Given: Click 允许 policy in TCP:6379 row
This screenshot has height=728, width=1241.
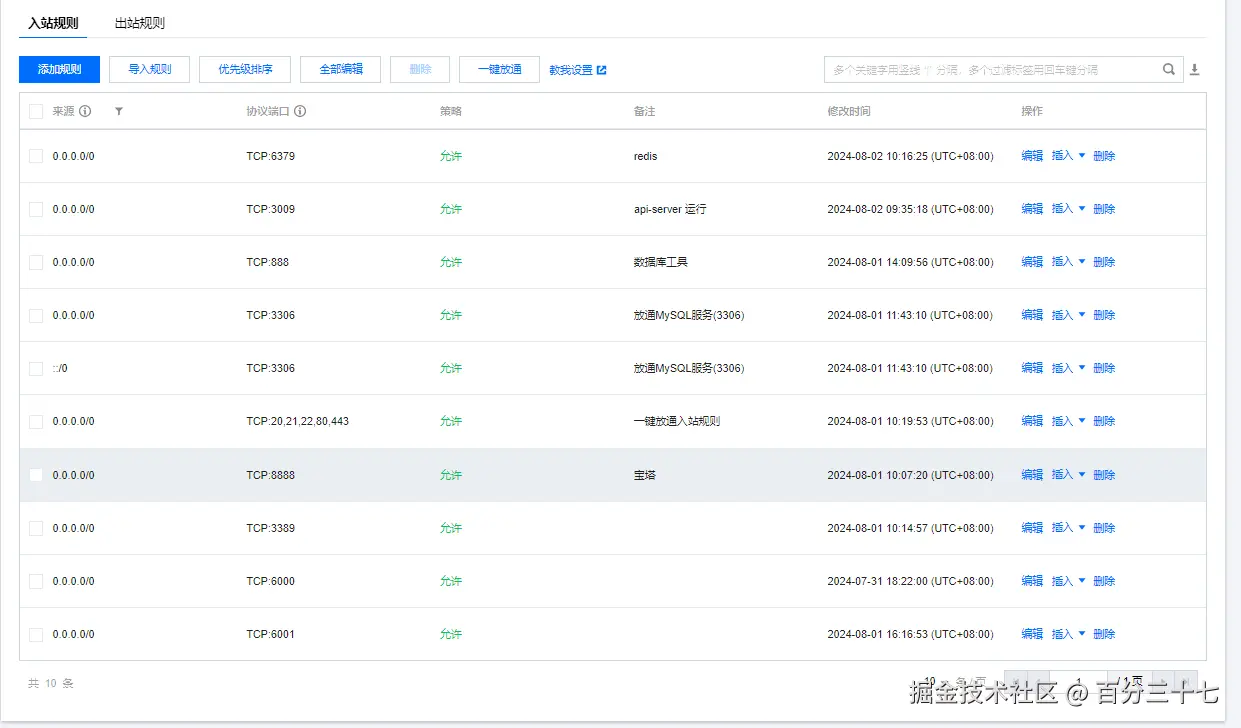Looking at the screenshot, I should [451, 156].
